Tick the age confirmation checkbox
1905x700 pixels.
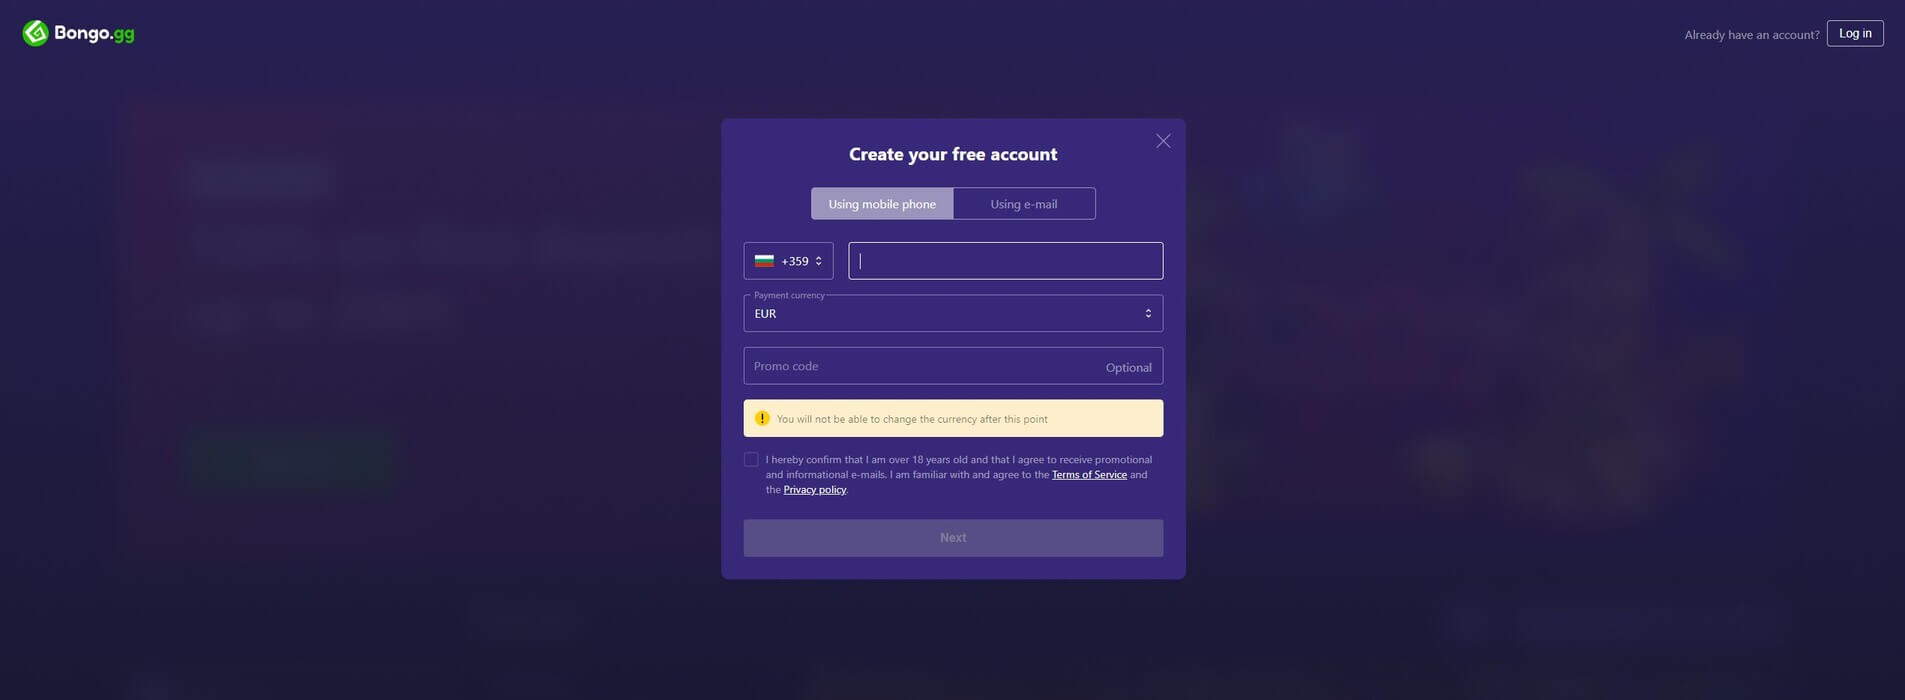751,459
